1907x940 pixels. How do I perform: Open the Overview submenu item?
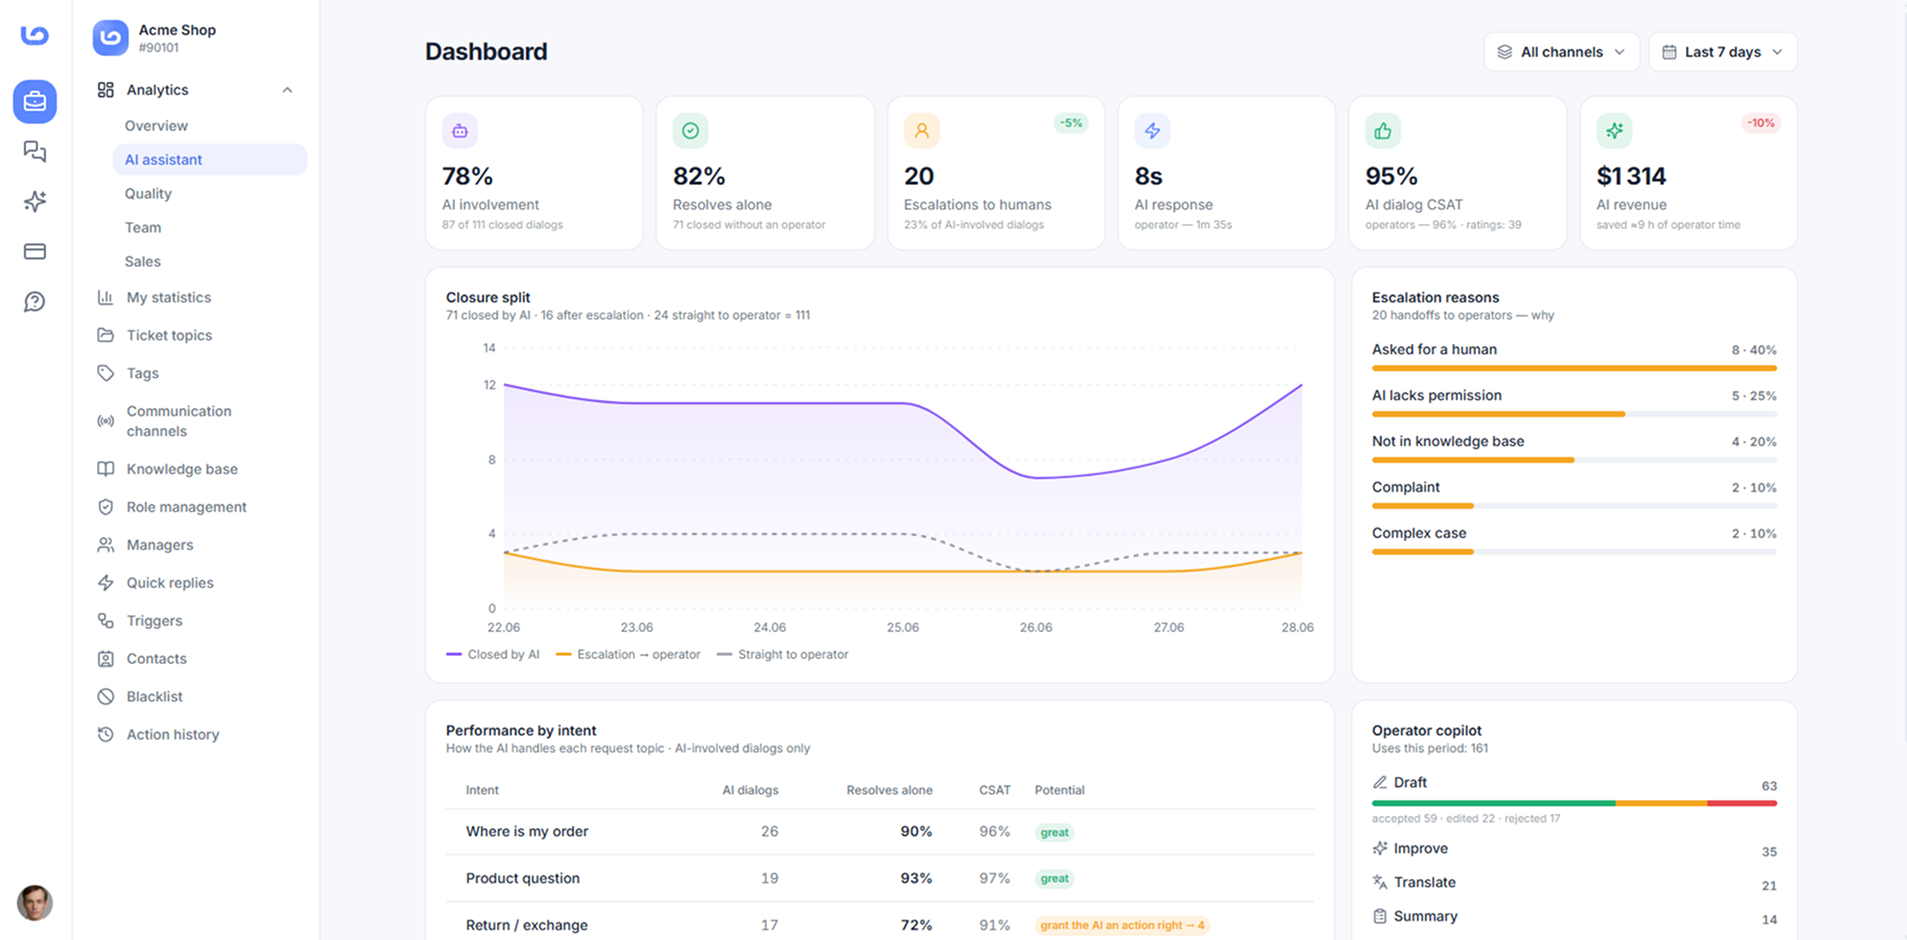(156, 126)
